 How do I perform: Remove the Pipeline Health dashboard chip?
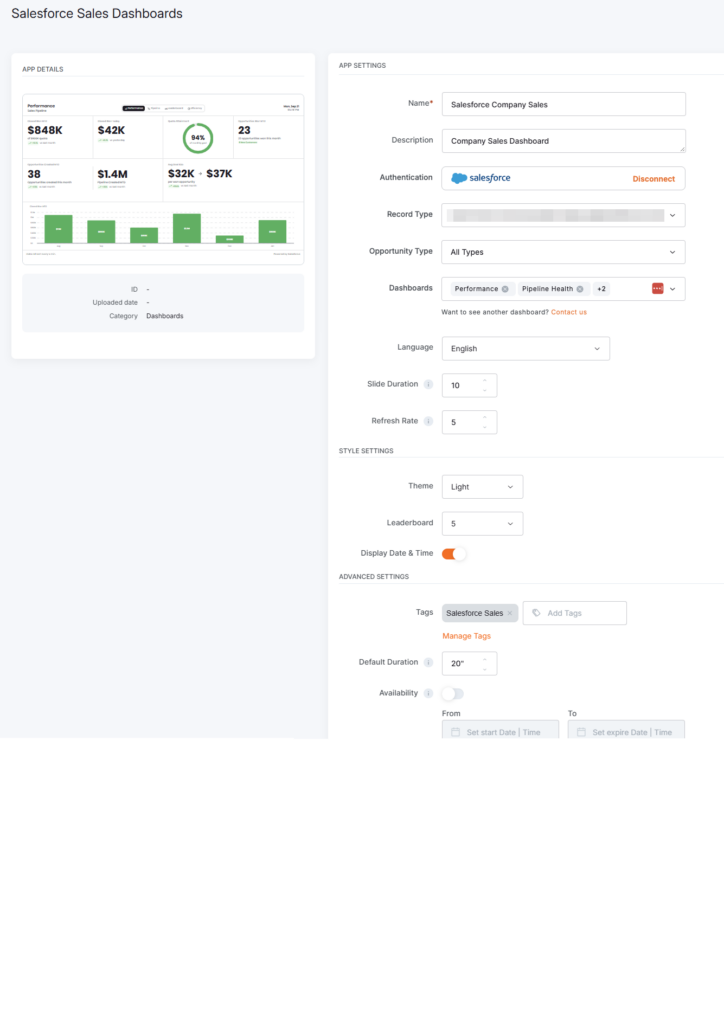(580, 289)
